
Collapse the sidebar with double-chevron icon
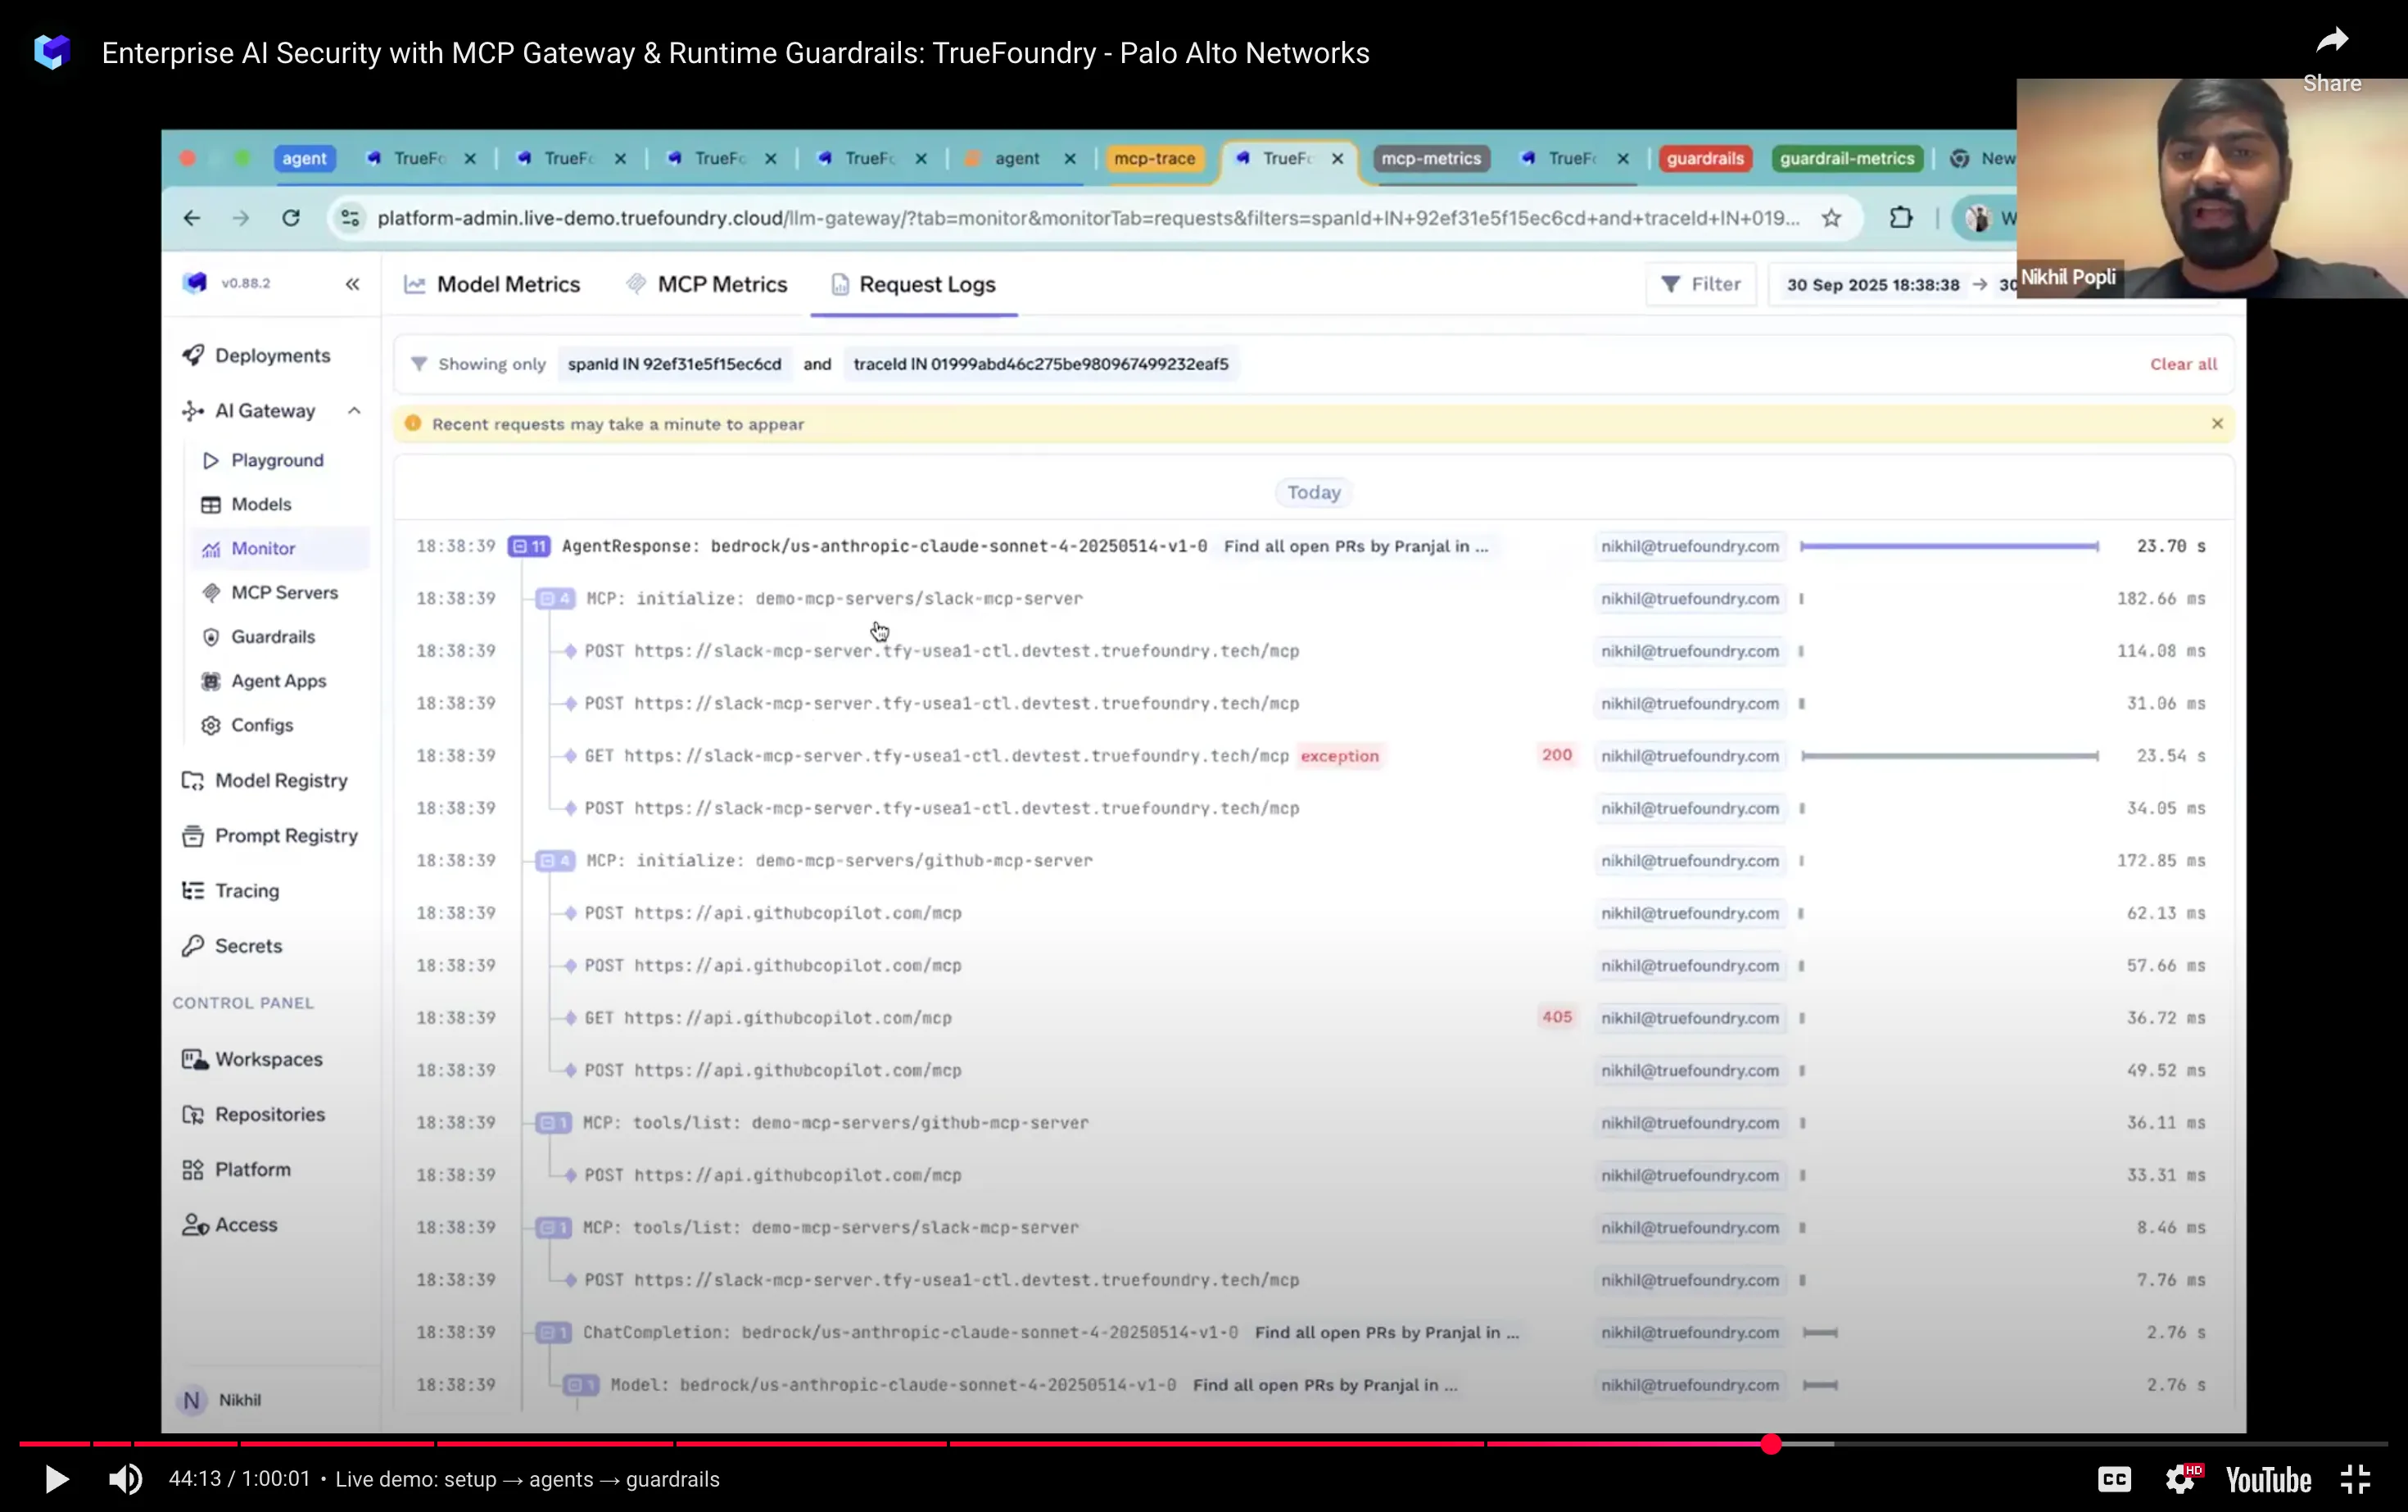click(x=352, y=284)
